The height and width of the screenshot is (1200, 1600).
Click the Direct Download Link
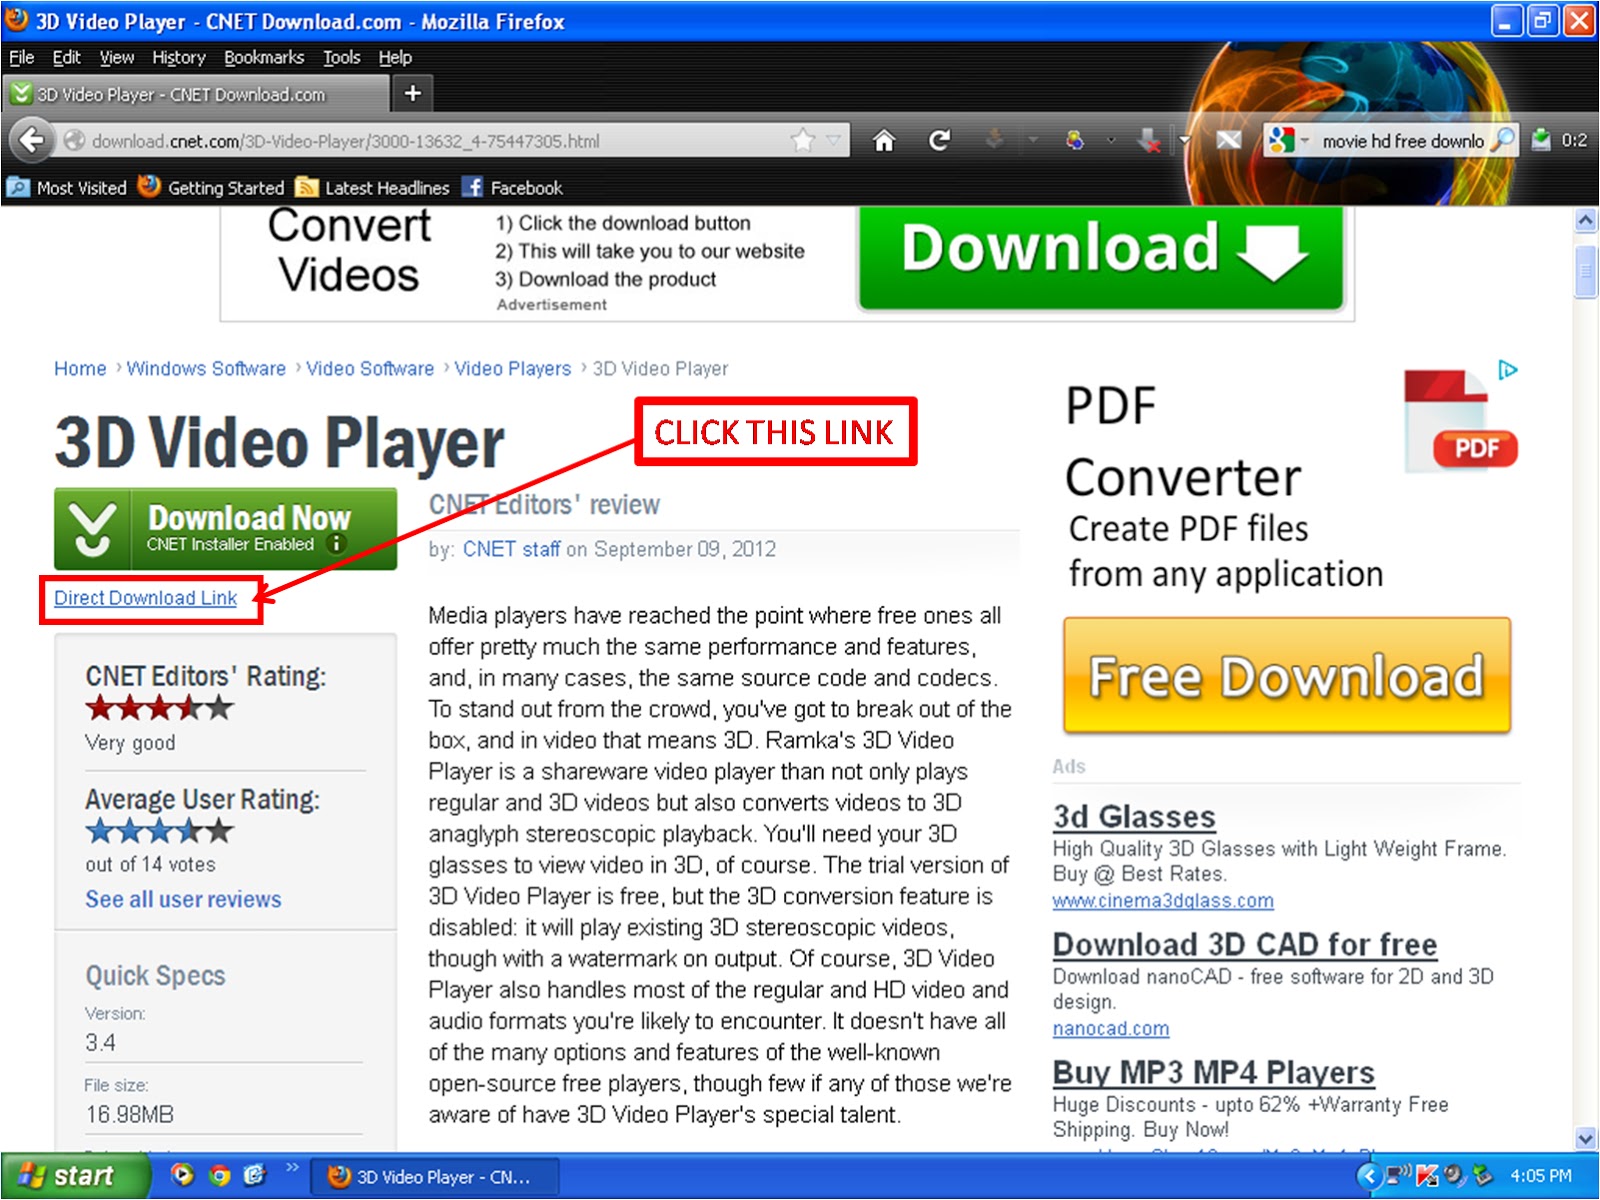[145, 598]
